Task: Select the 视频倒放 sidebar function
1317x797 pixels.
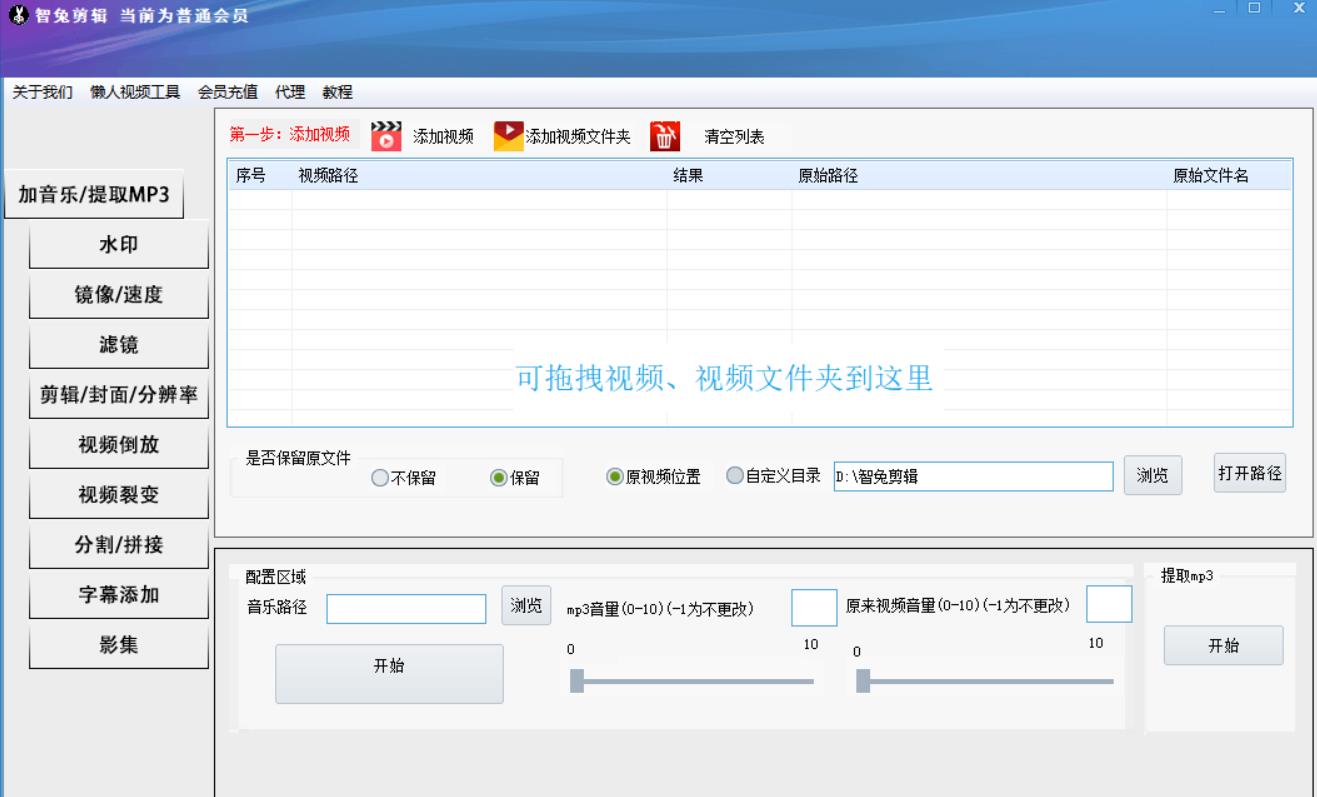Action: pyautogui.click(x=118, y=444)
